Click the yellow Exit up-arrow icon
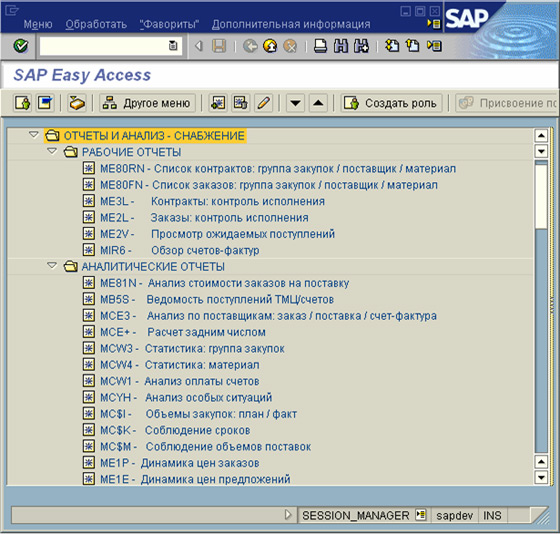This screenshot has width=560, height=534. [x=270, y=46]
